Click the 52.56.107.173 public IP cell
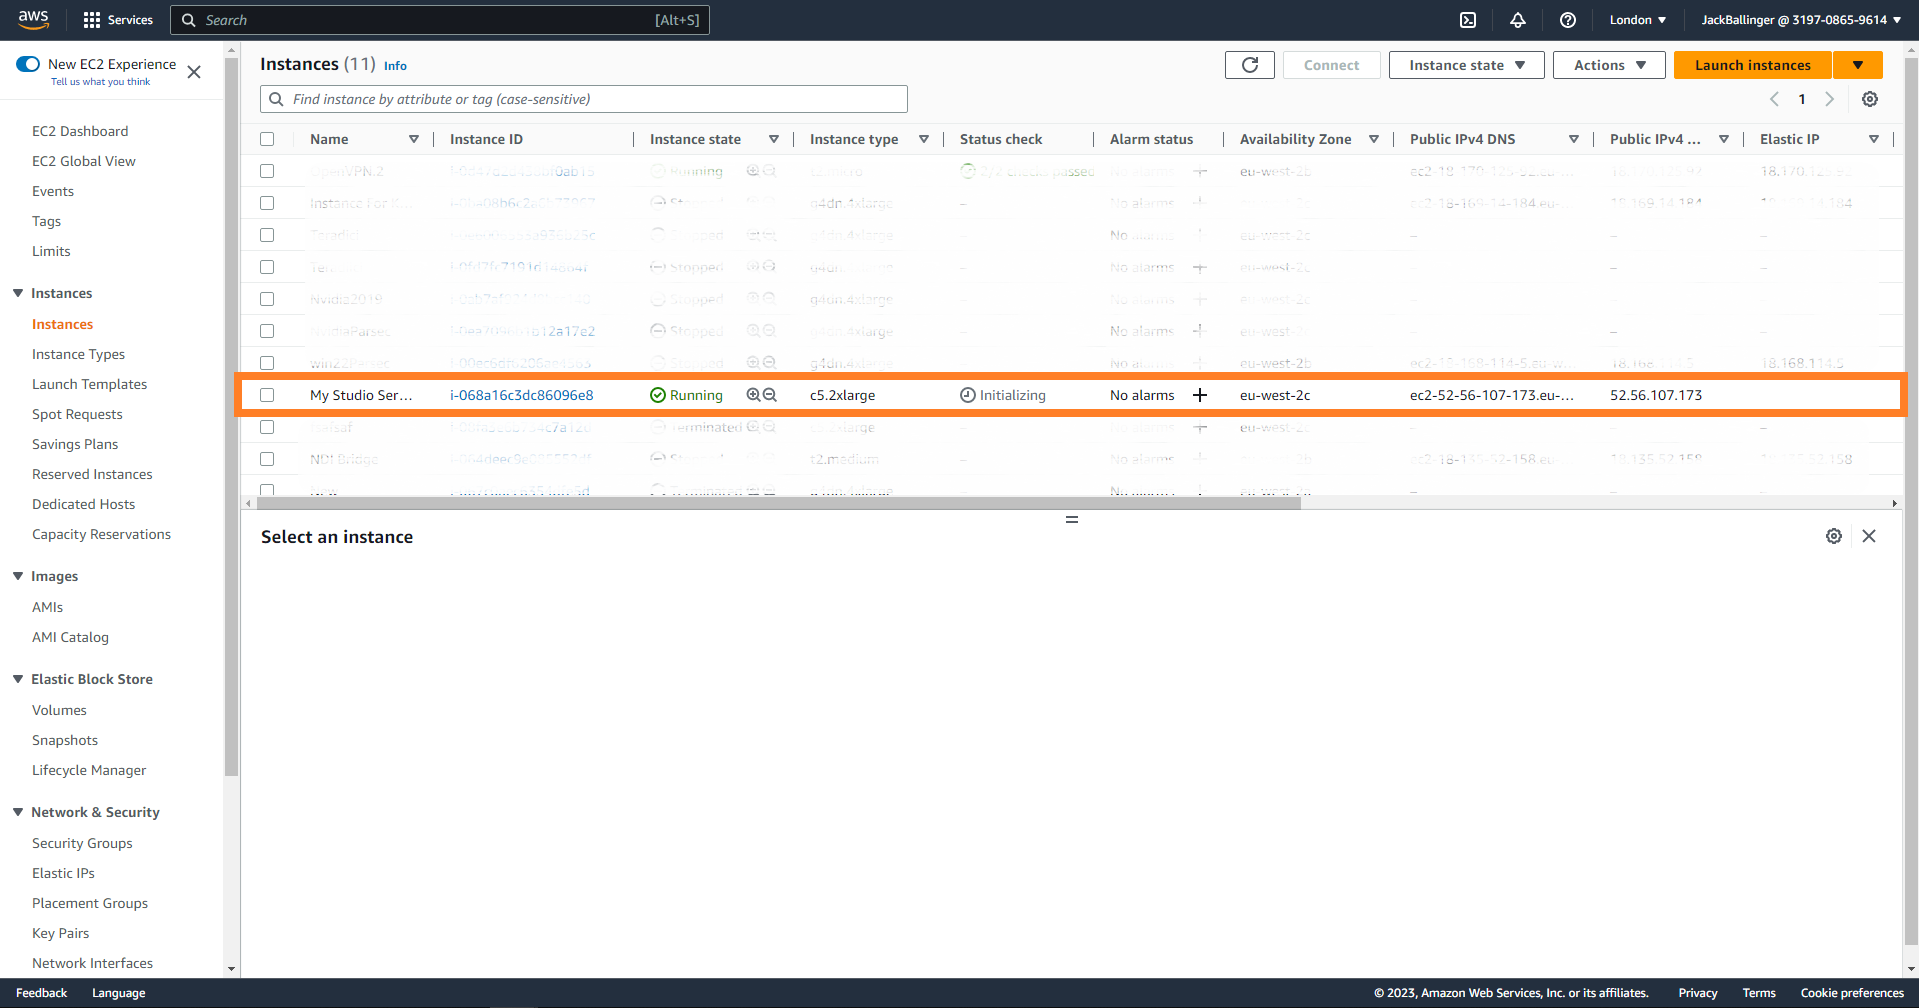1919x1008 pixels. click(x=1656, y=395)
